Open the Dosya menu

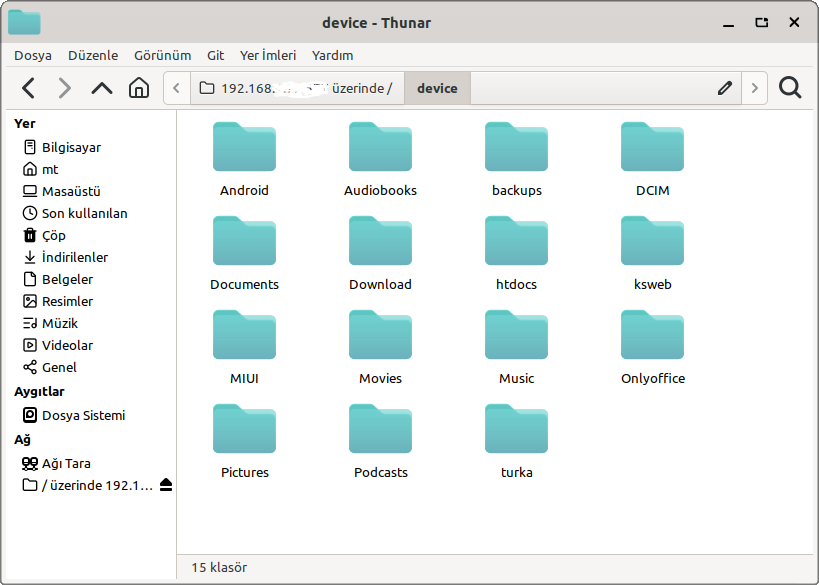[x=33, y=55]
